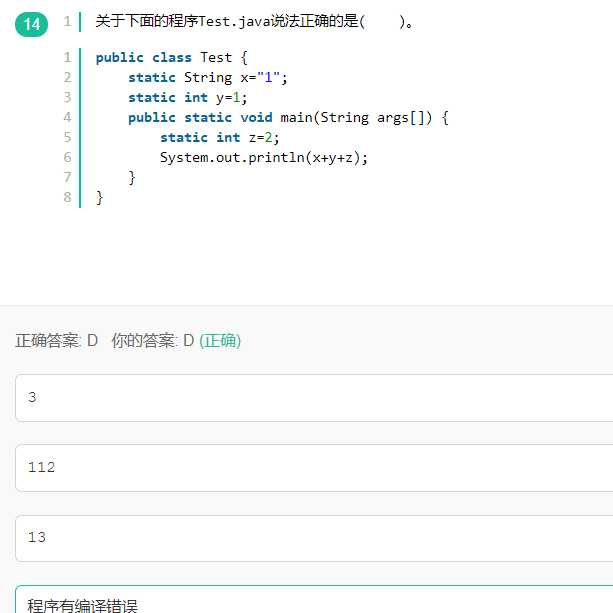
Task: Click line number 1 beside question text
Action: click(x=67, y=21)
